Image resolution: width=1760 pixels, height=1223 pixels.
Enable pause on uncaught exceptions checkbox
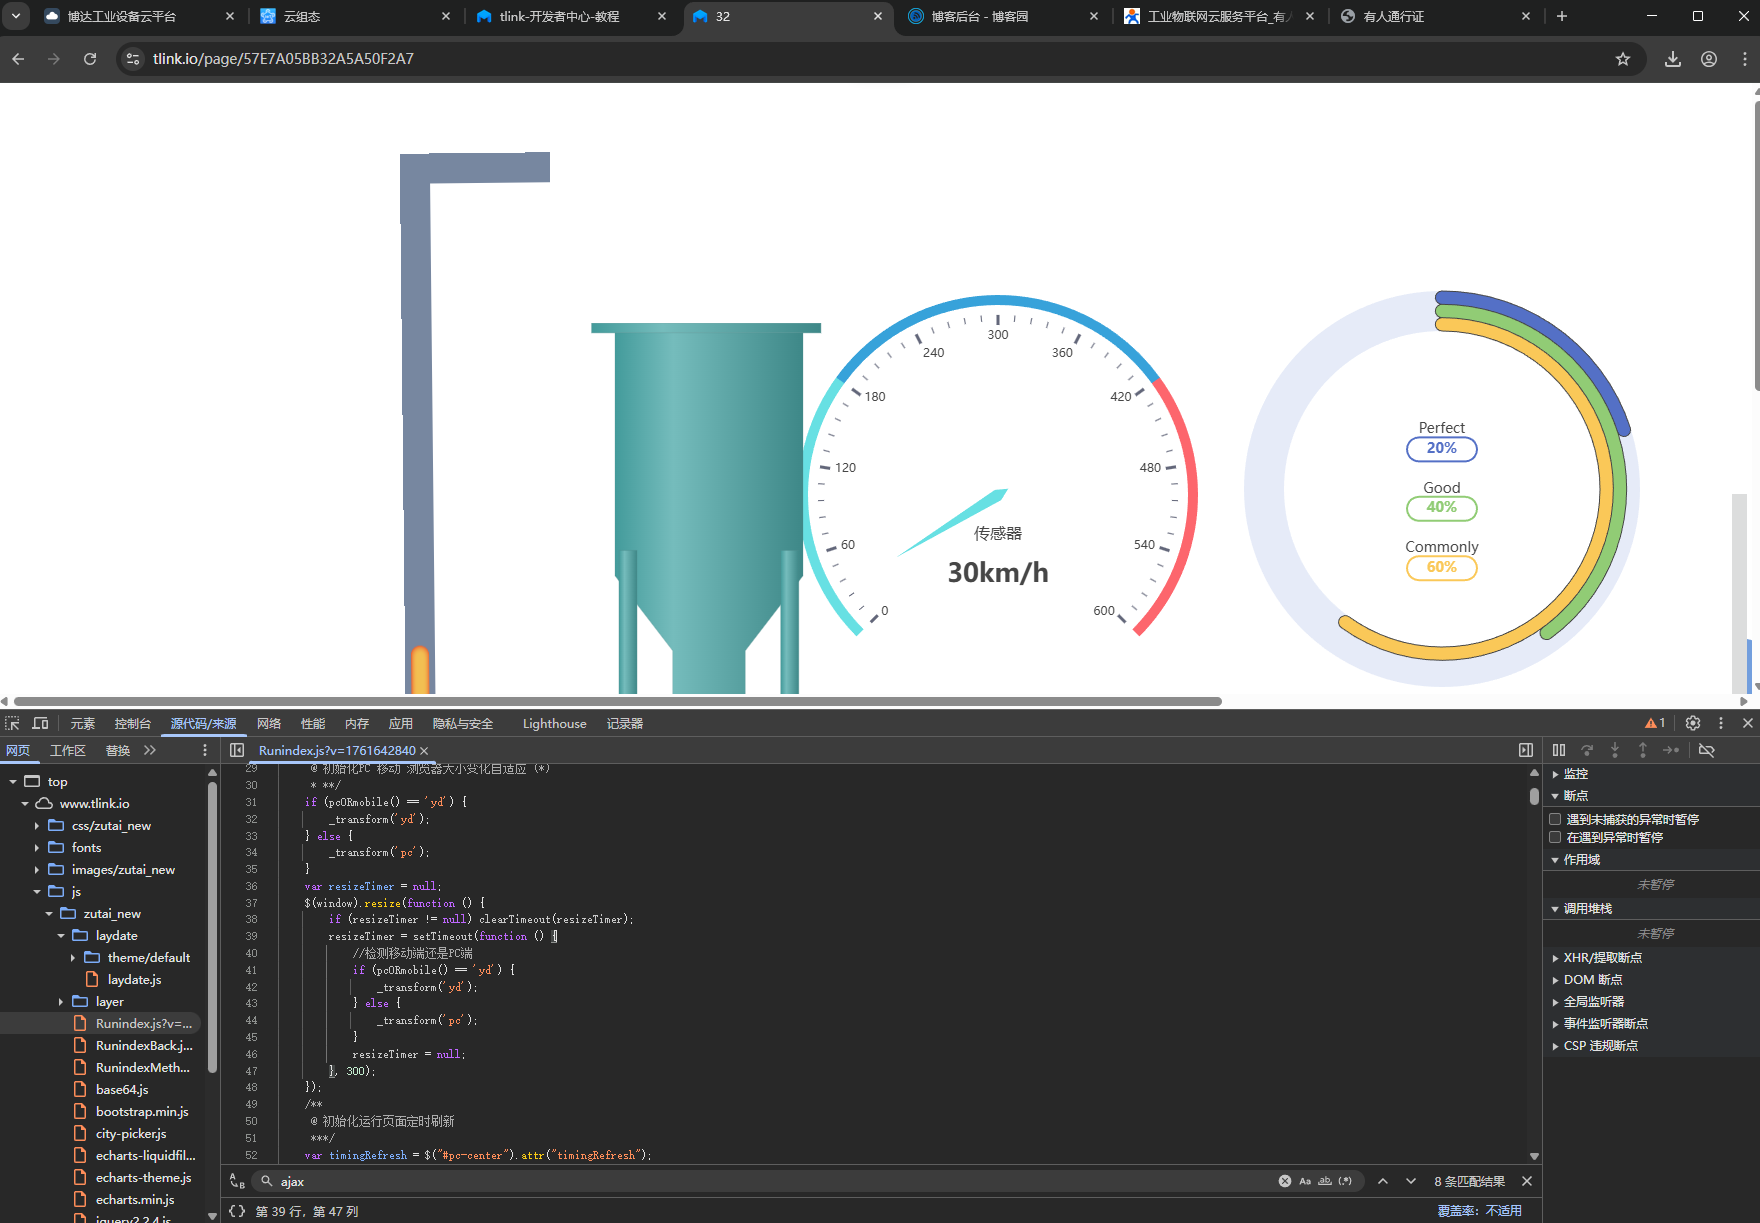pyautogui.click(x=1555, y=819)
